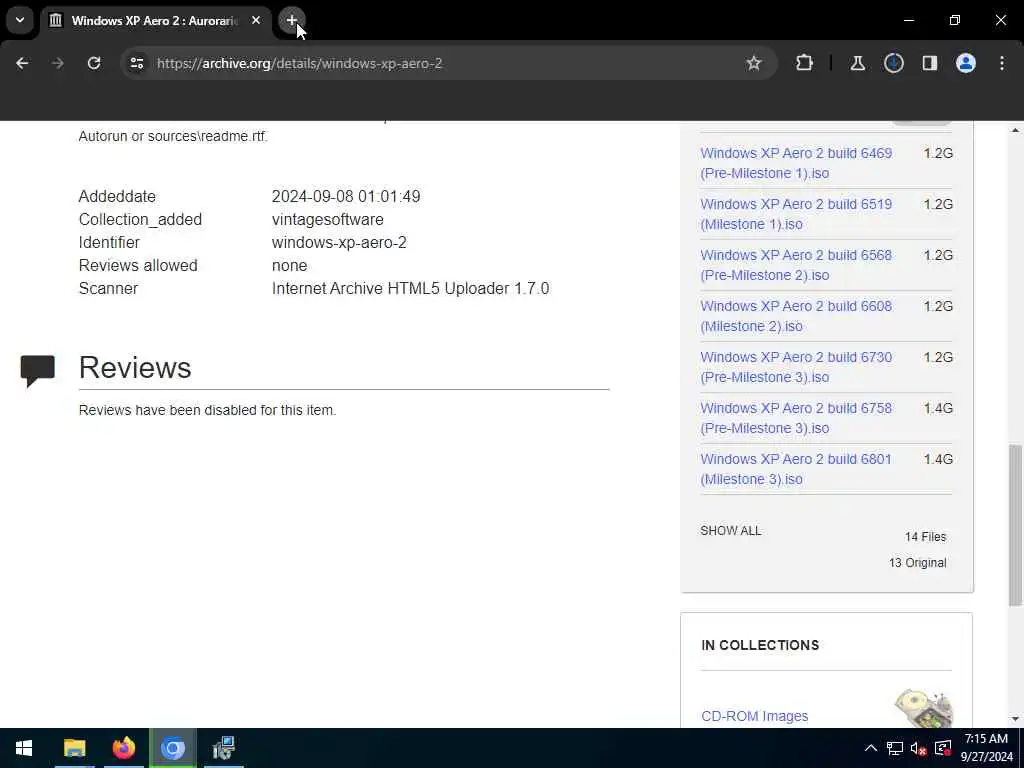Open the Extensions puzzle icon
This screenshot has height=768, width=1024.
point(805,63)
